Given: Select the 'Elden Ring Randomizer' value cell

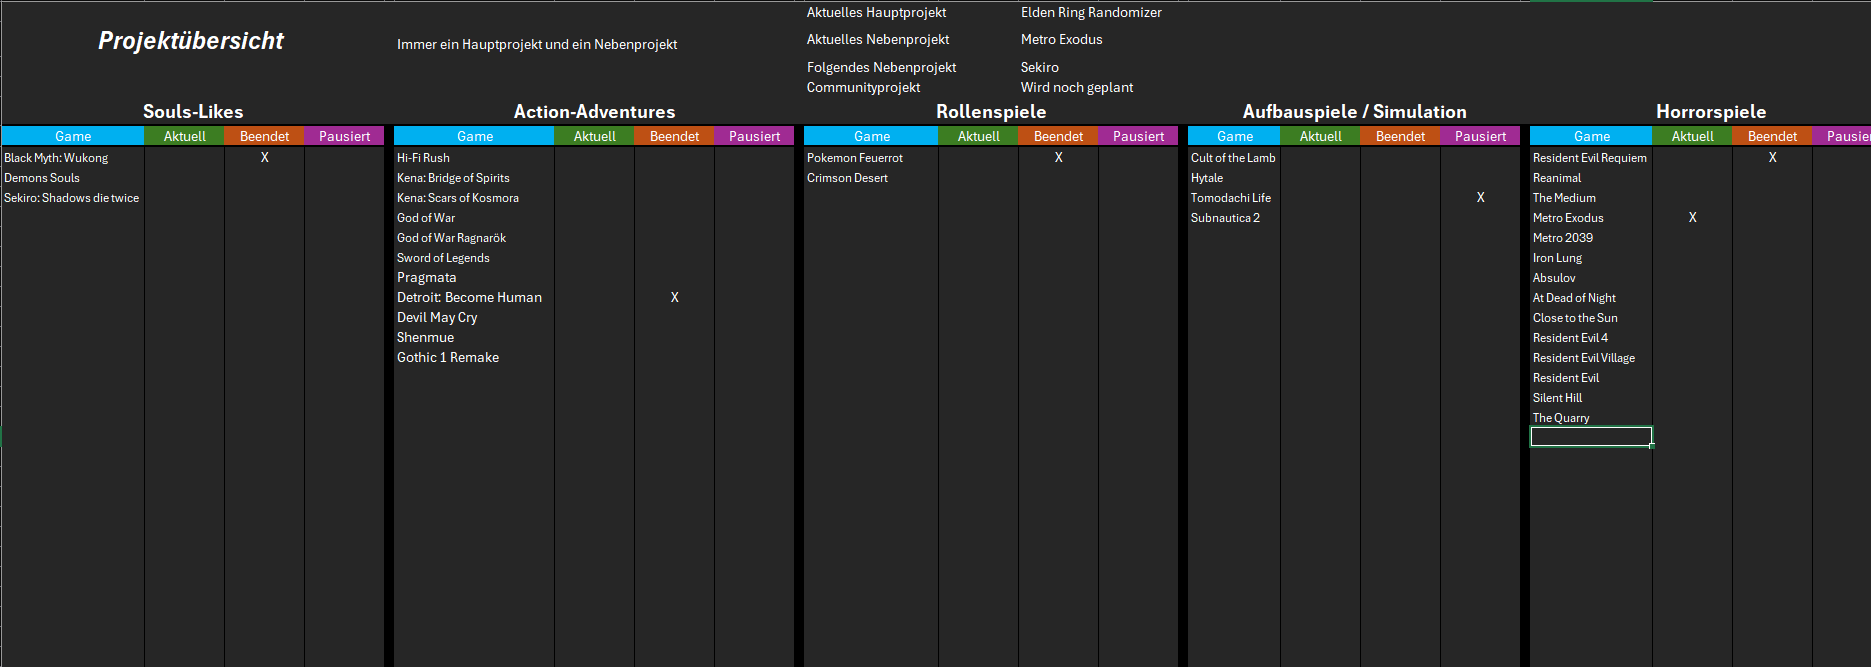Looking at the screenshot, I should [1091, 12].
